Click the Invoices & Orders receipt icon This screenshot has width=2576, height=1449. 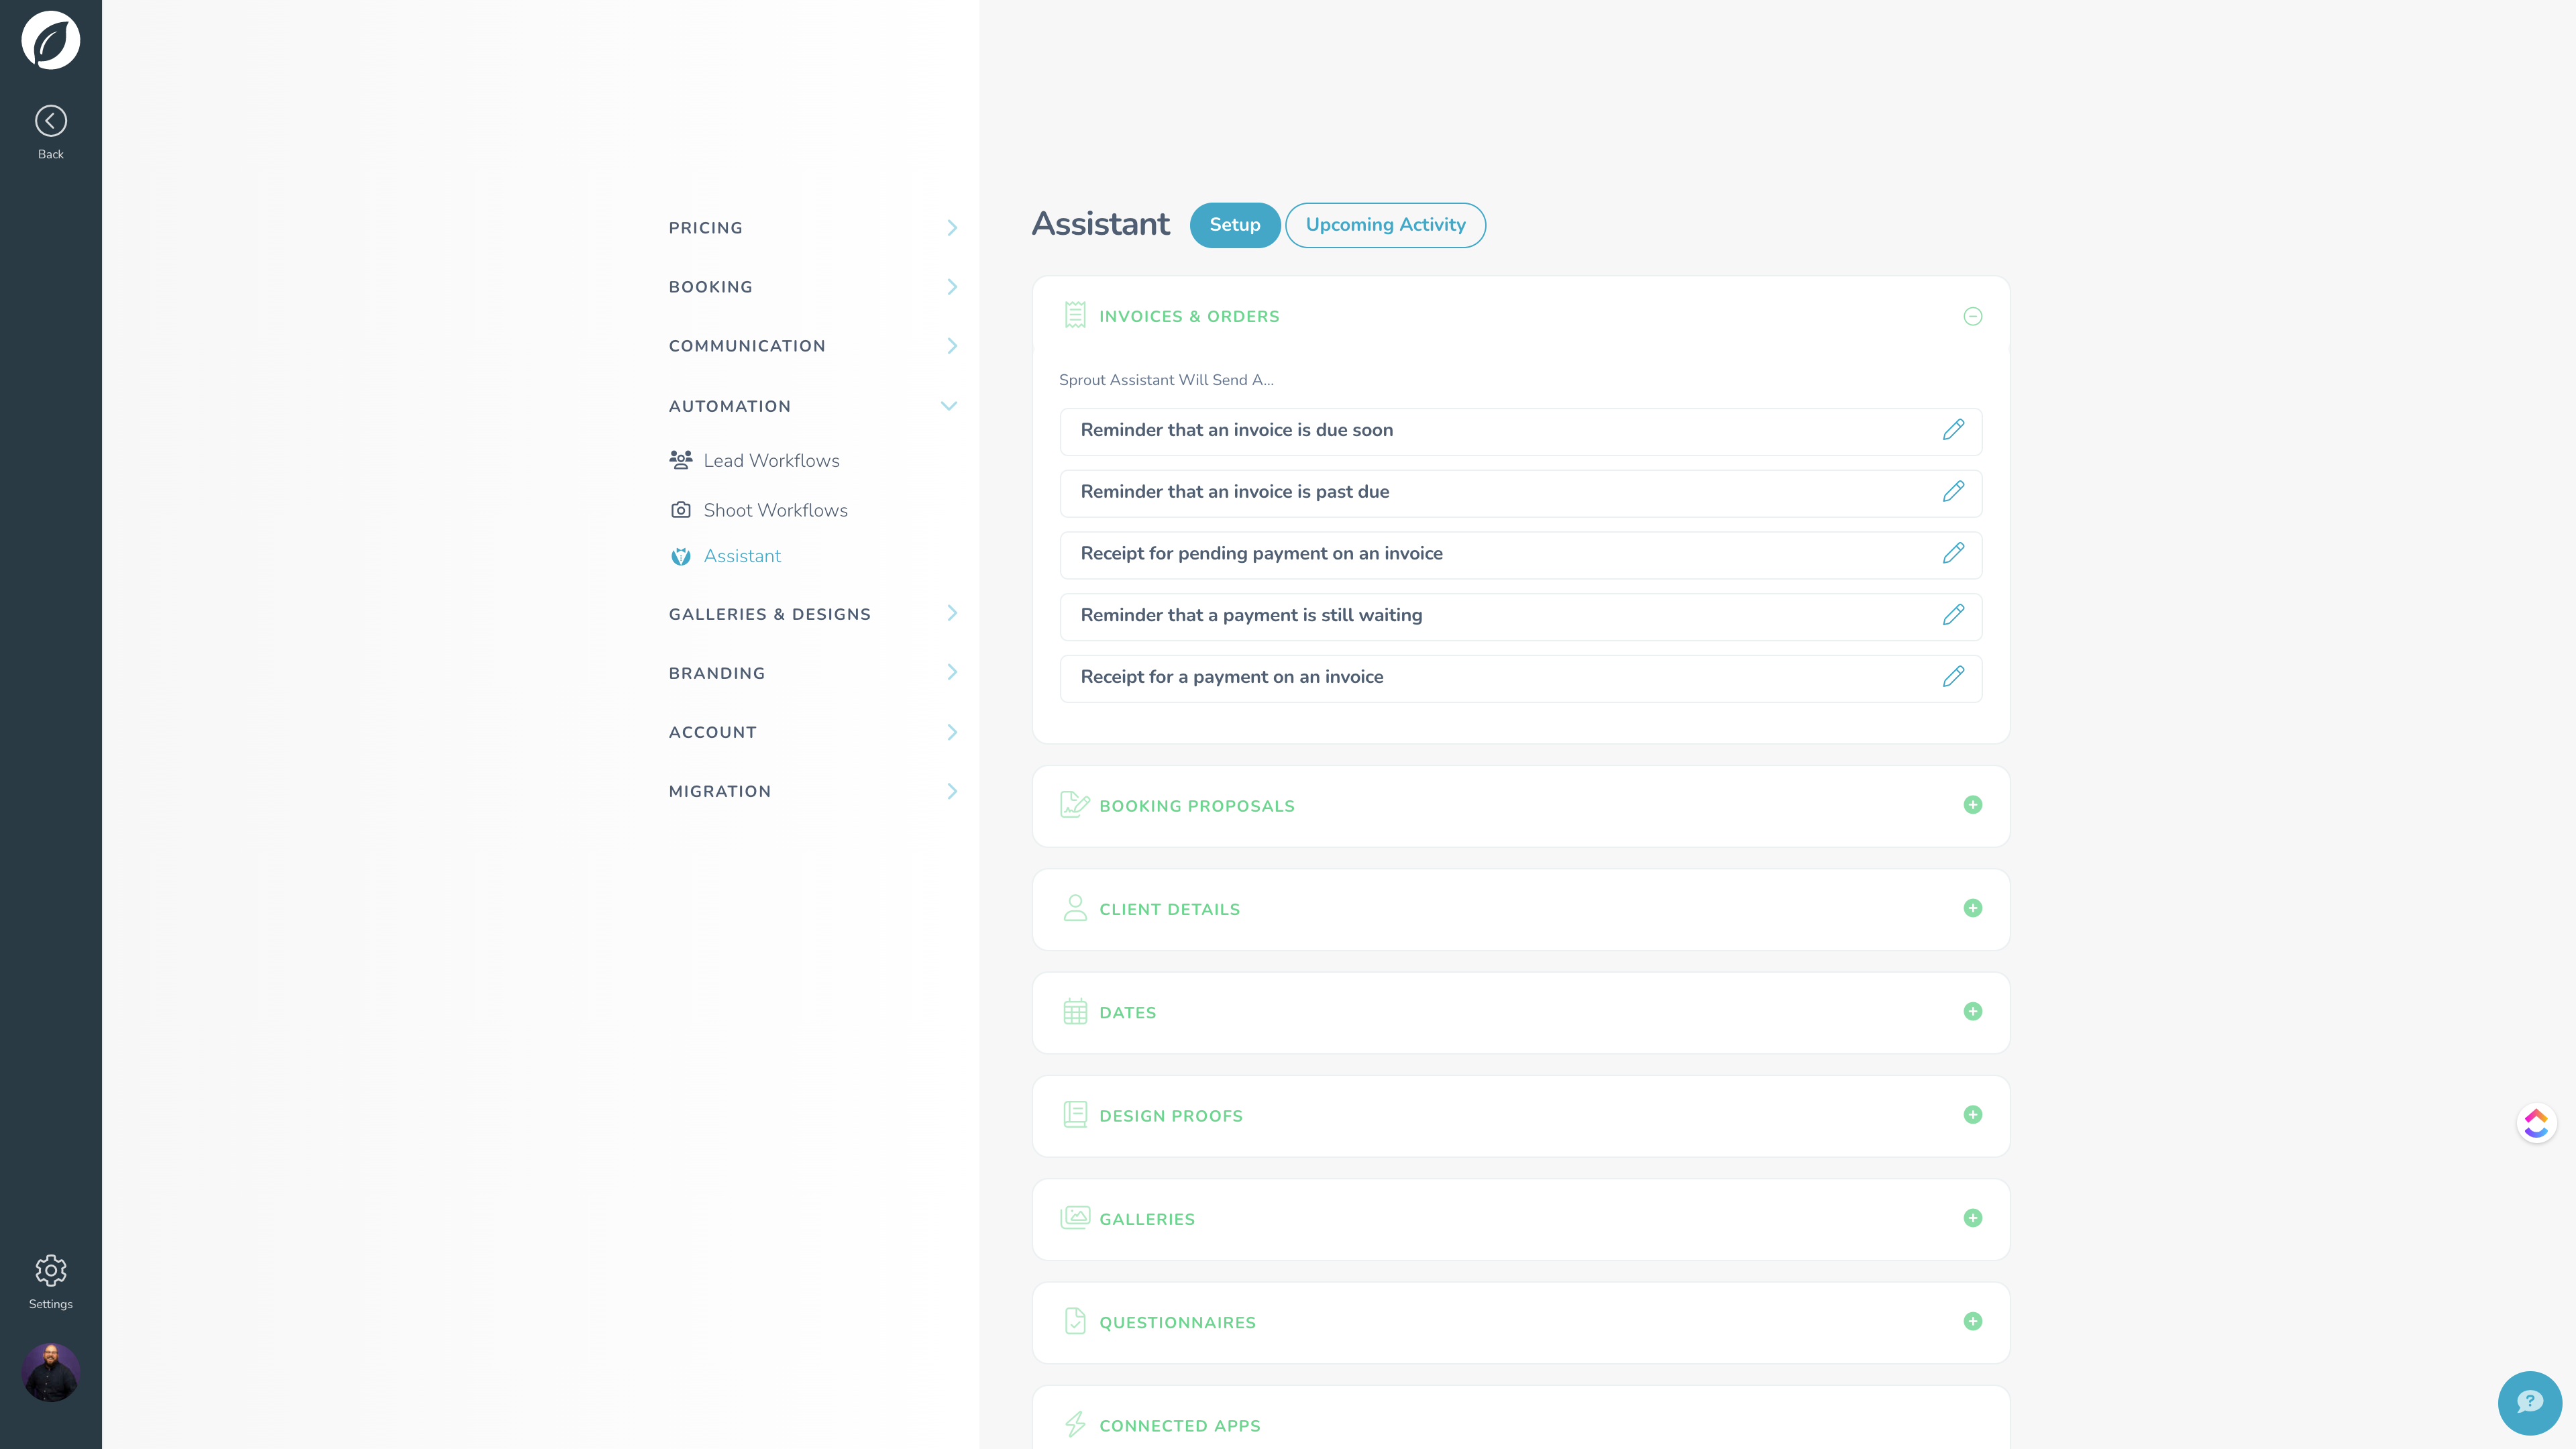click(1075, 315)
